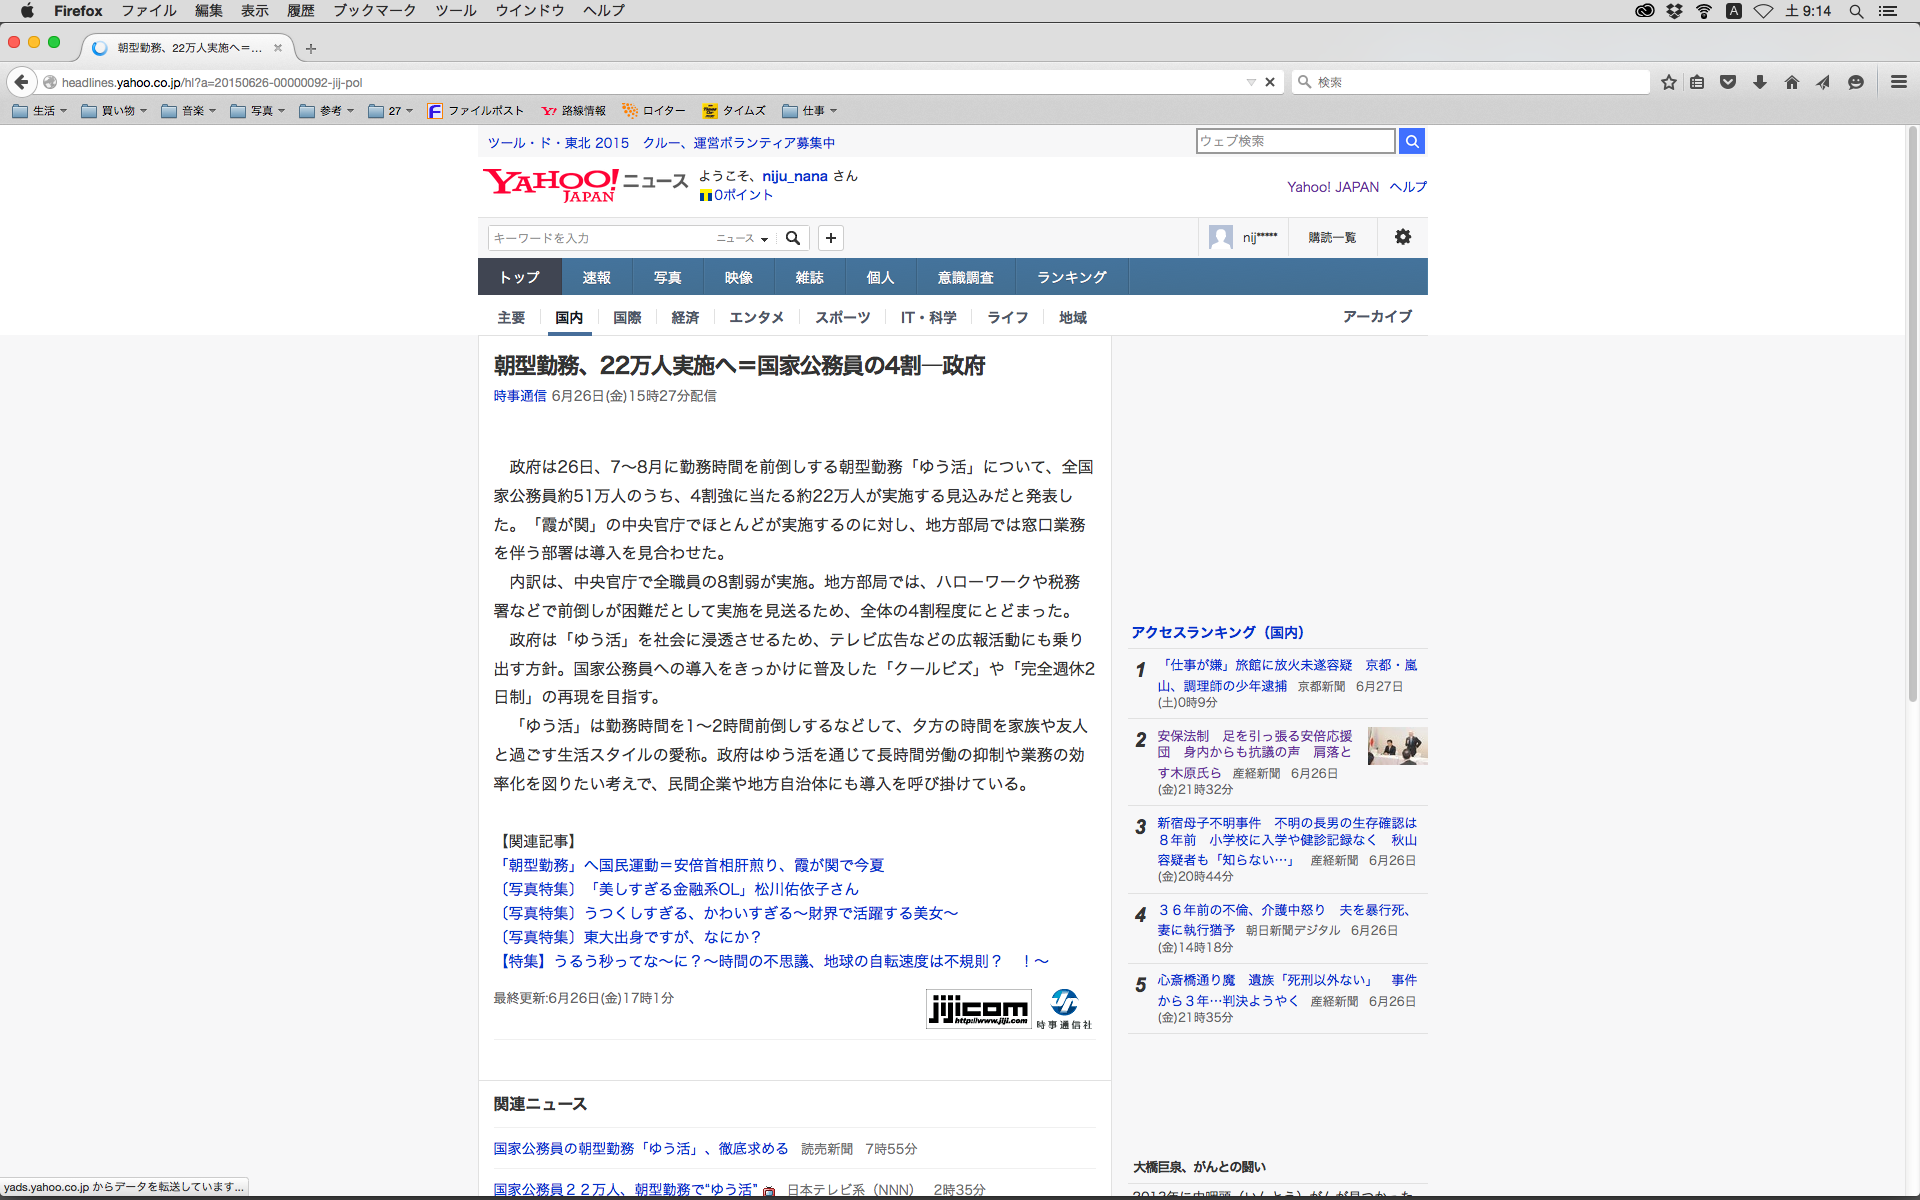
Task: Click blue web search magnifier button
Action: [1411, 141]
